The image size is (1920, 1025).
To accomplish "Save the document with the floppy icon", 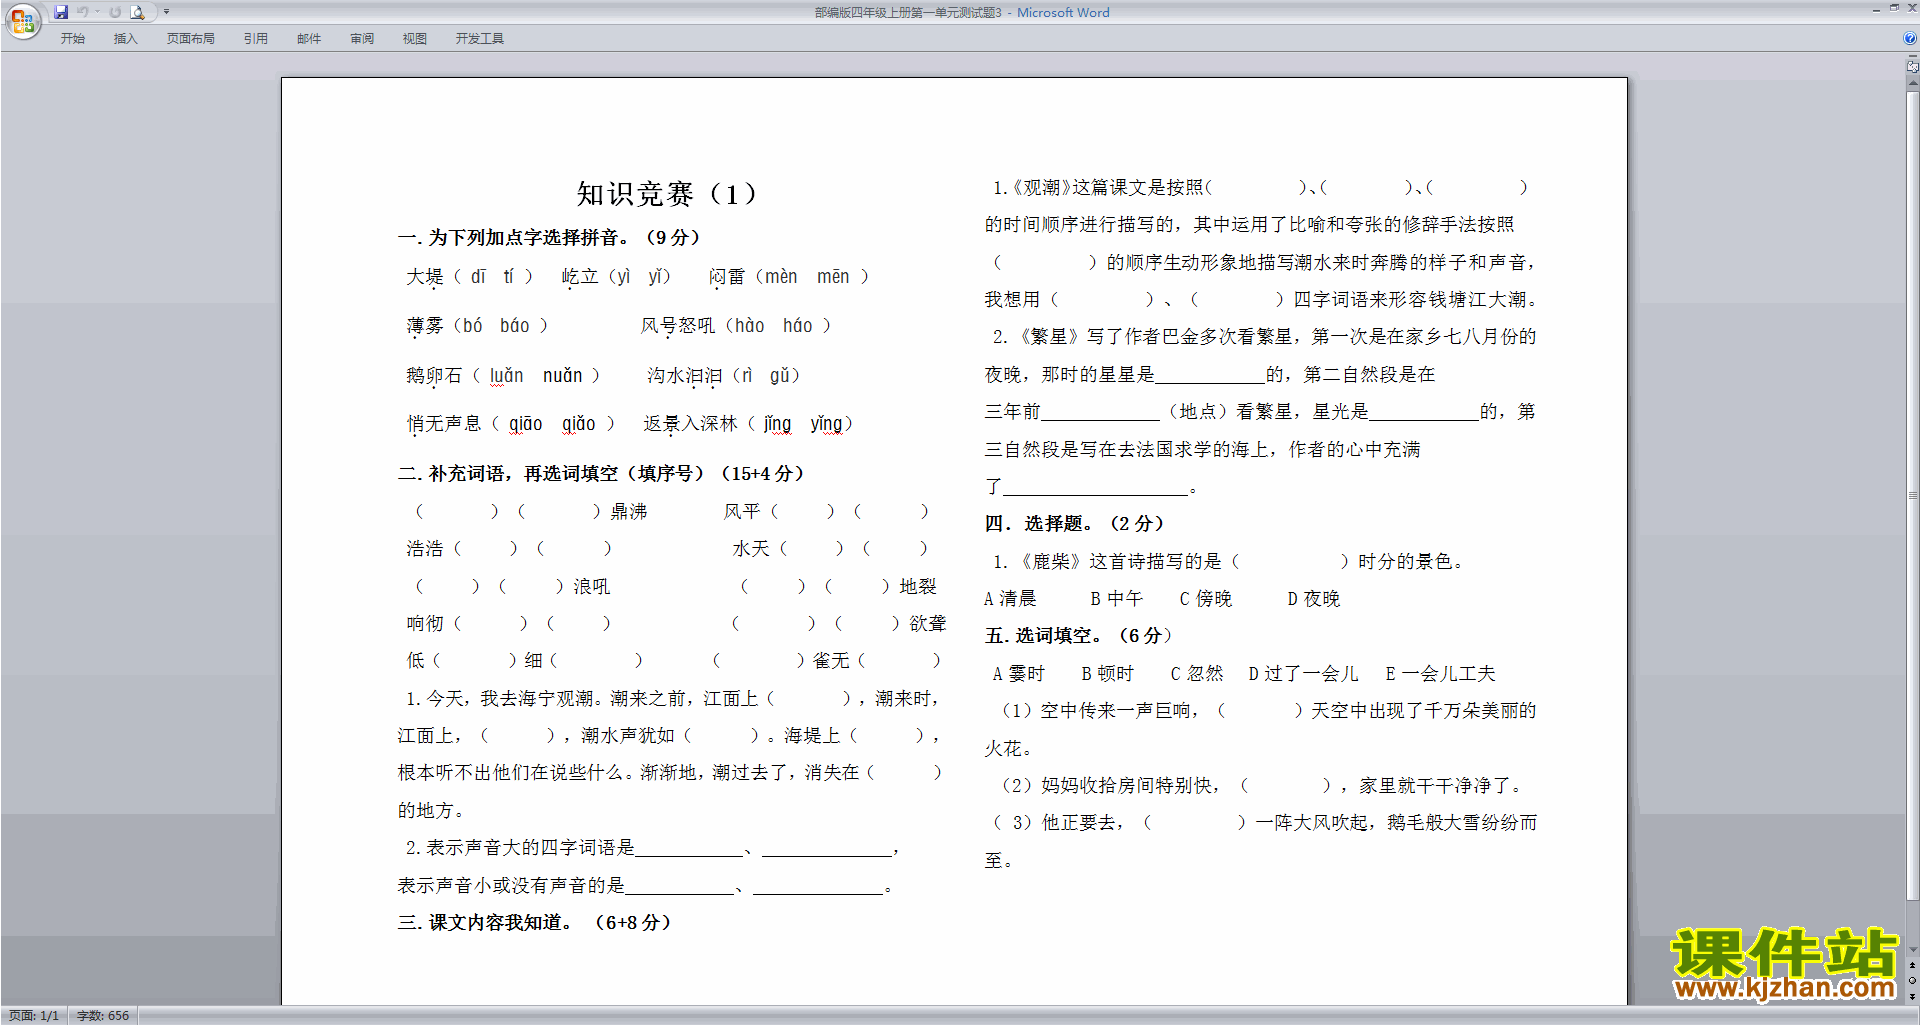I will pyautogui.click(x=61, y=12).
